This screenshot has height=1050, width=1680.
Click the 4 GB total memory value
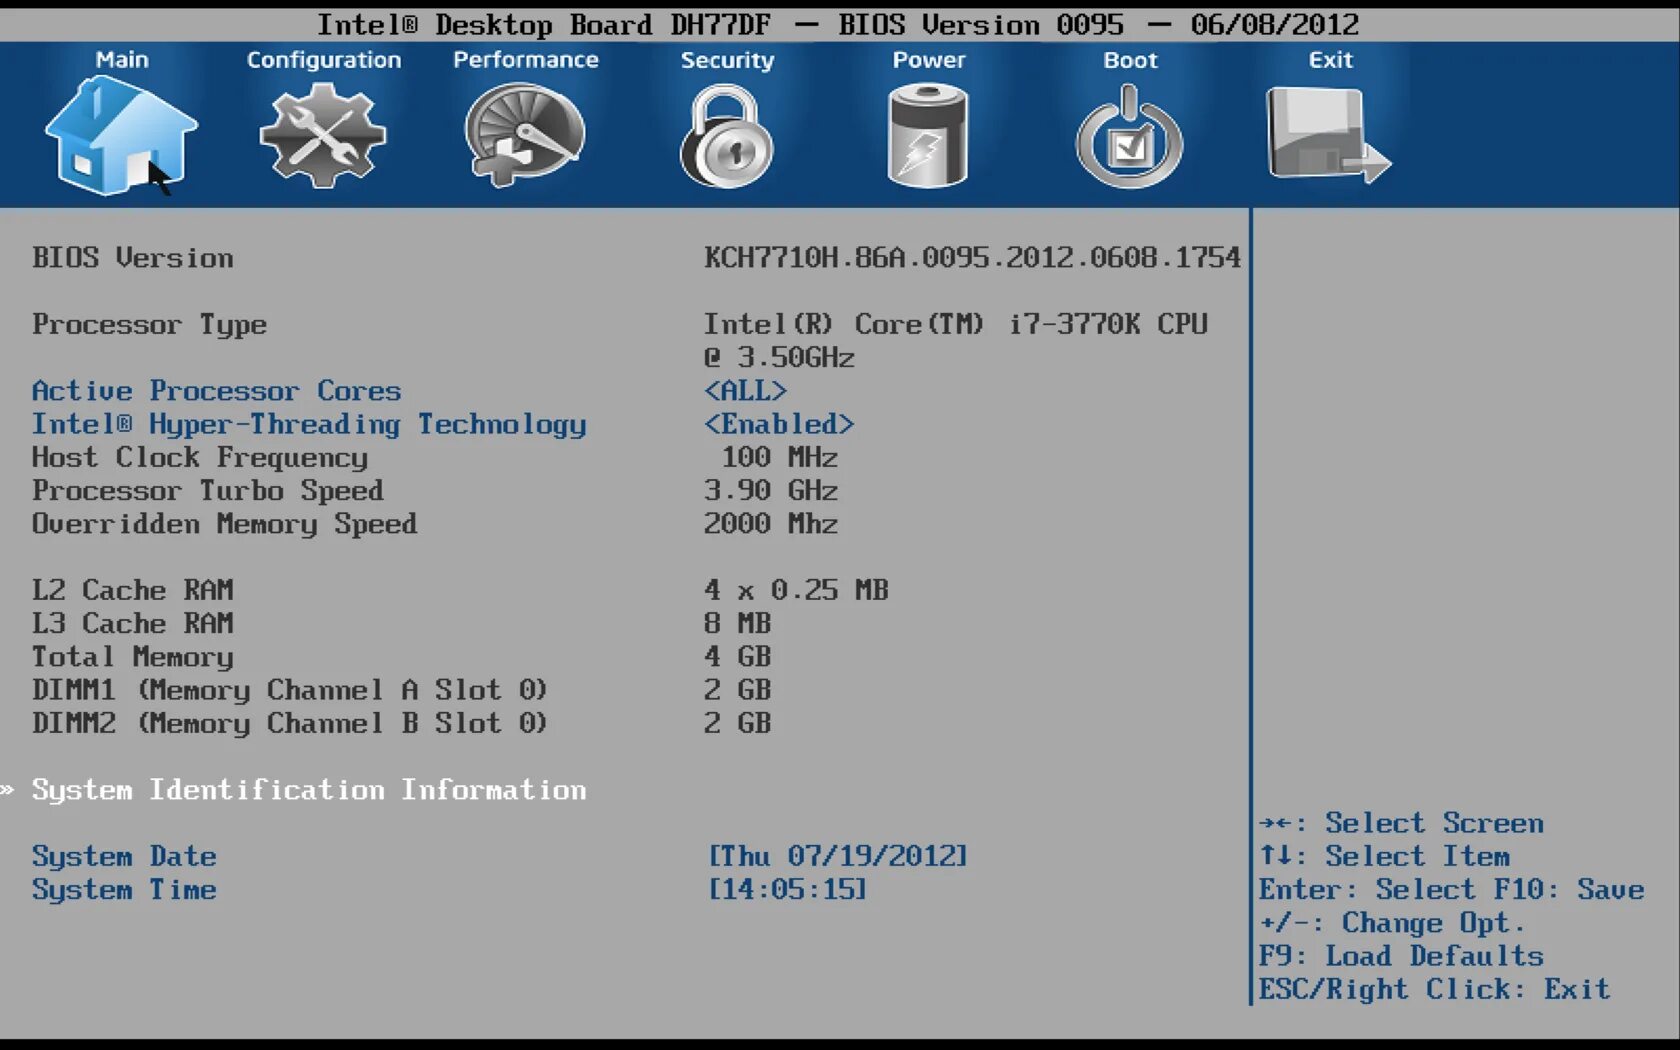738,656
